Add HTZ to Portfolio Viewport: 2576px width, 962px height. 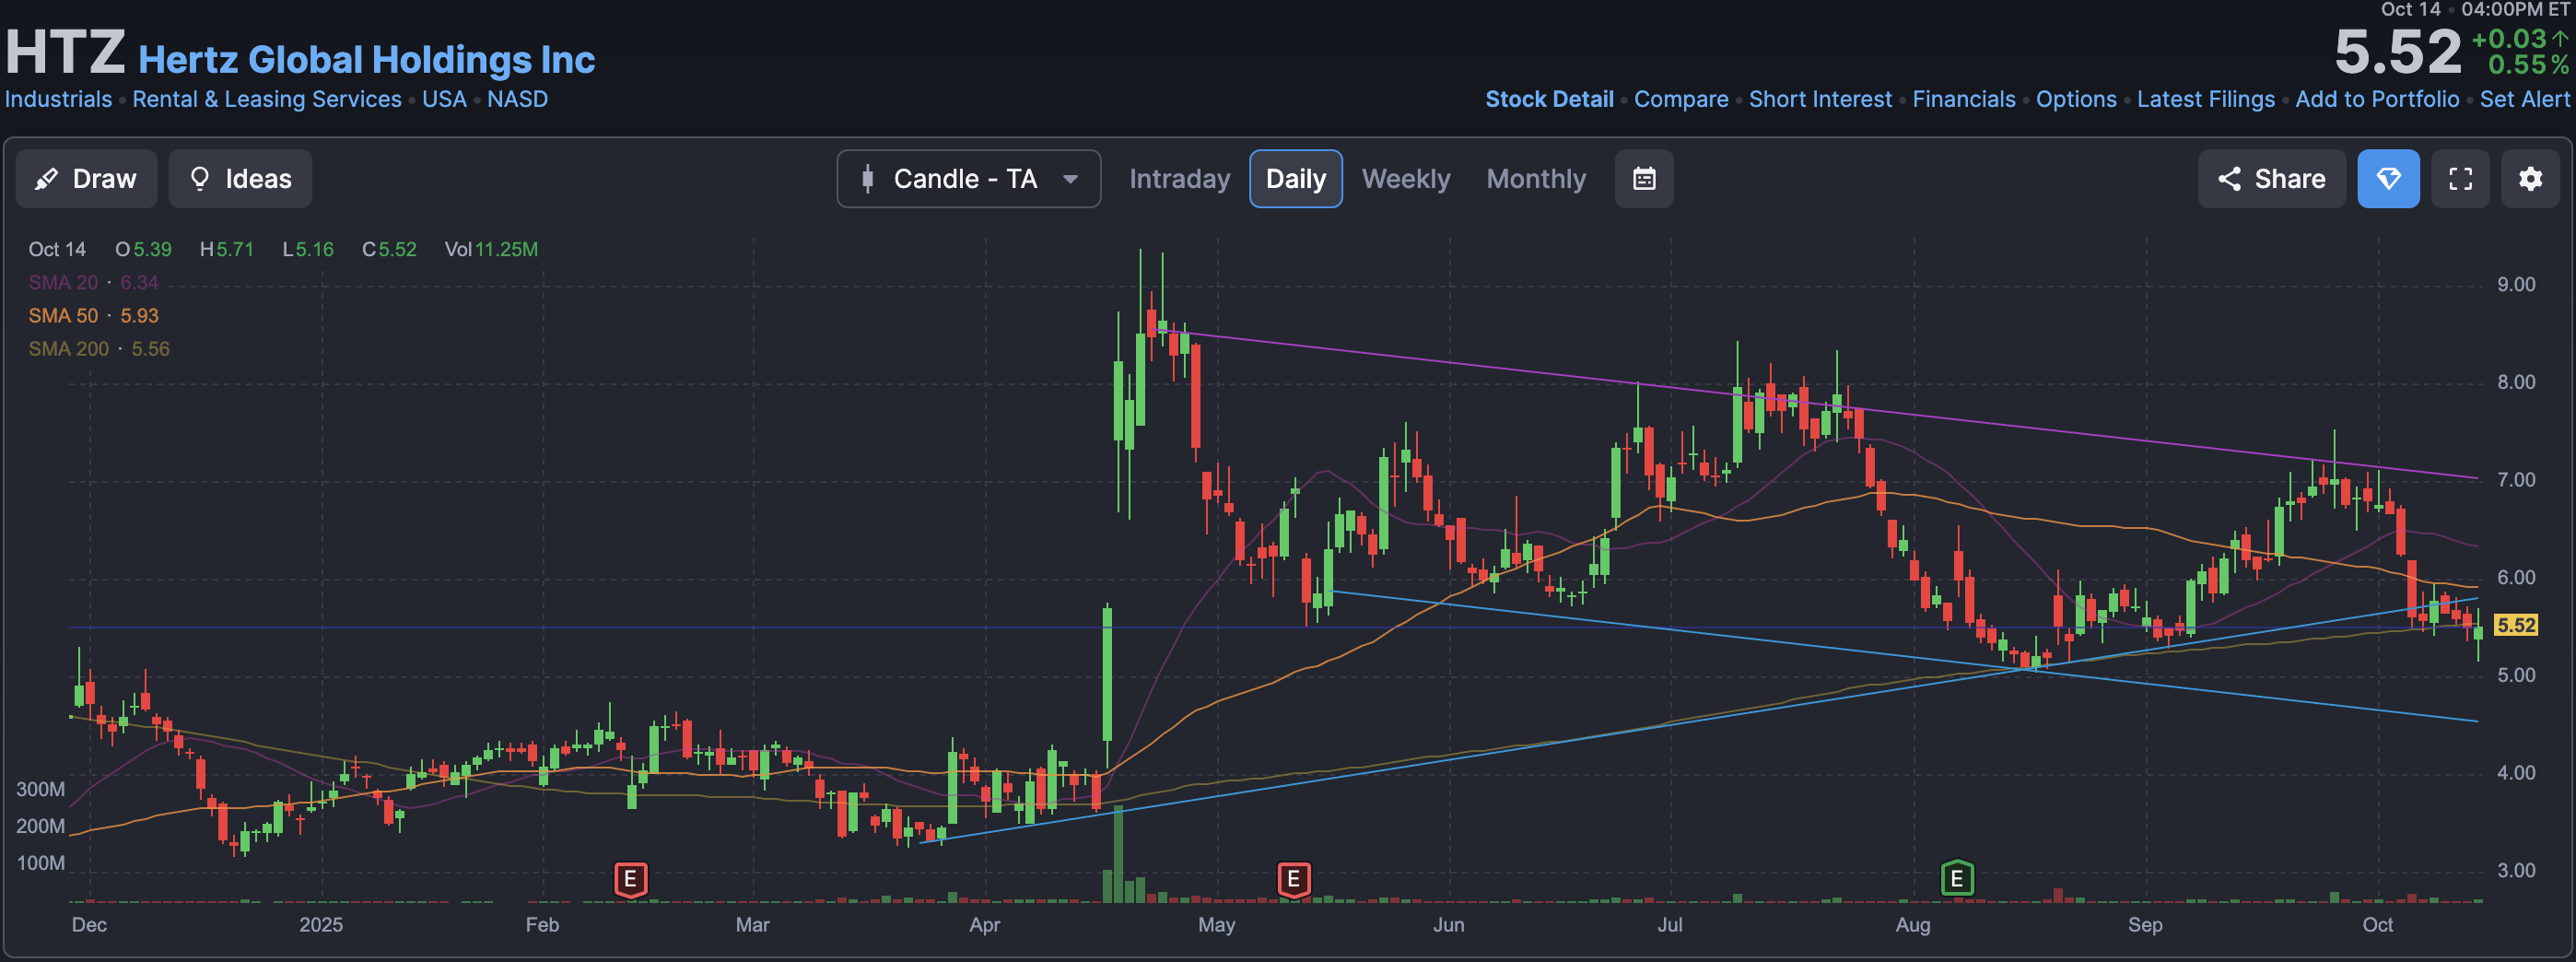click(2377, 99)
